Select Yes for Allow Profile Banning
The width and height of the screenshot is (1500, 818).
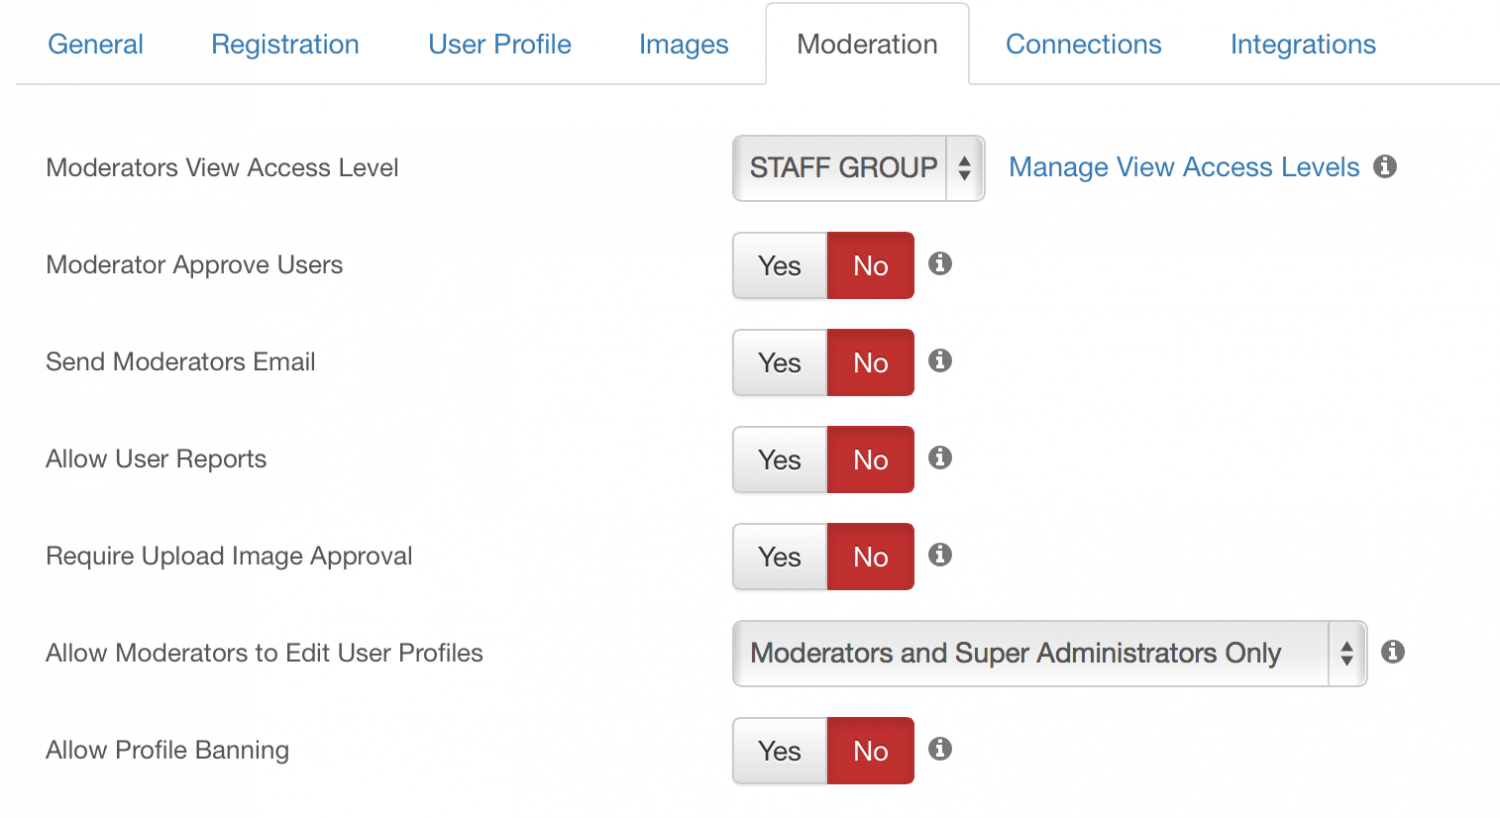780,751
